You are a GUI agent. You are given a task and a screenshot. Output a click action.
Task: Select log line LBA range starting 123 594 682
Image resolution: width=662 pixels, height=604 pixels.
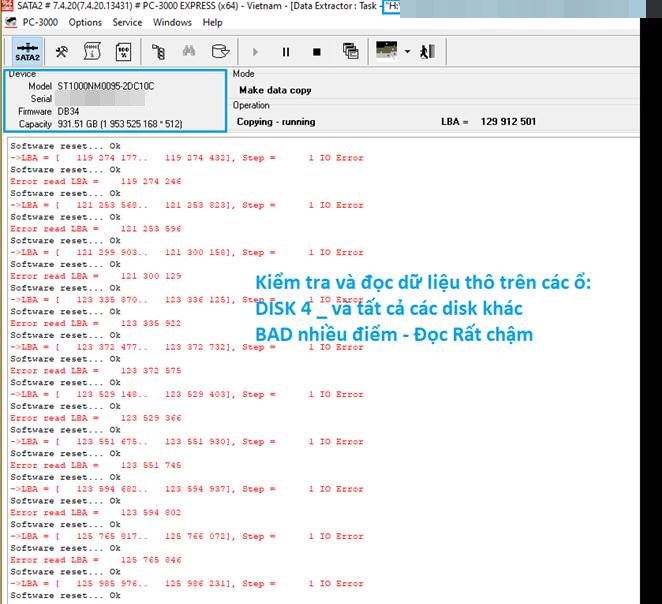(187, 489)
